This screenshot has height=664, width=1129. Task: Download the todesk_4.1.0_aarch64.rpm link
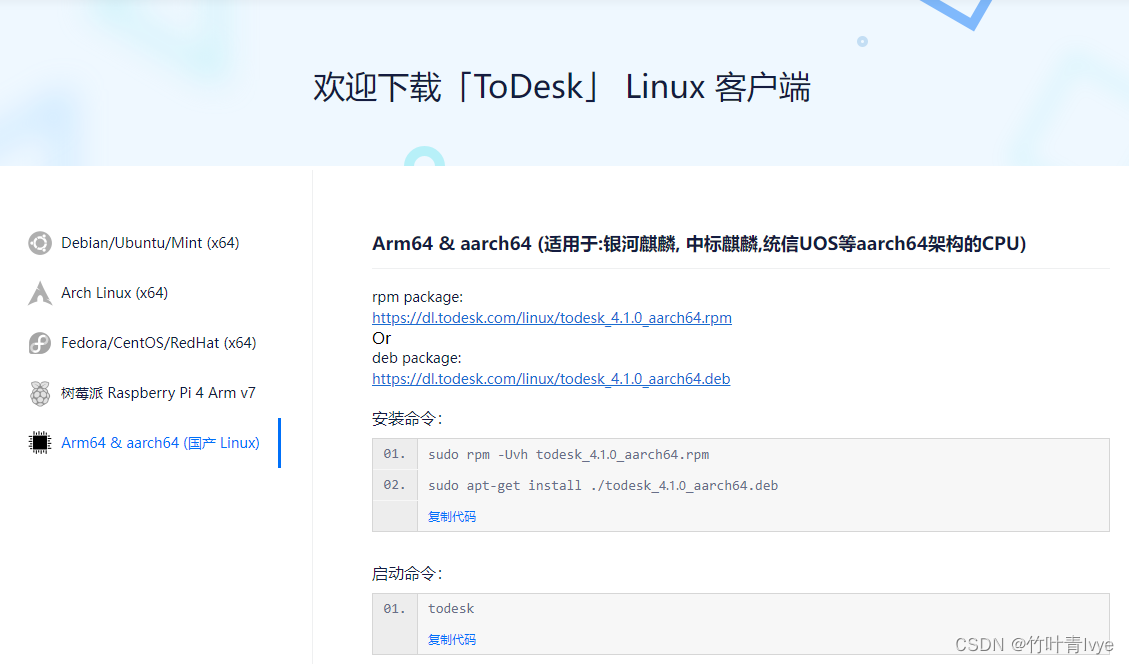click(x=552, y=318)
